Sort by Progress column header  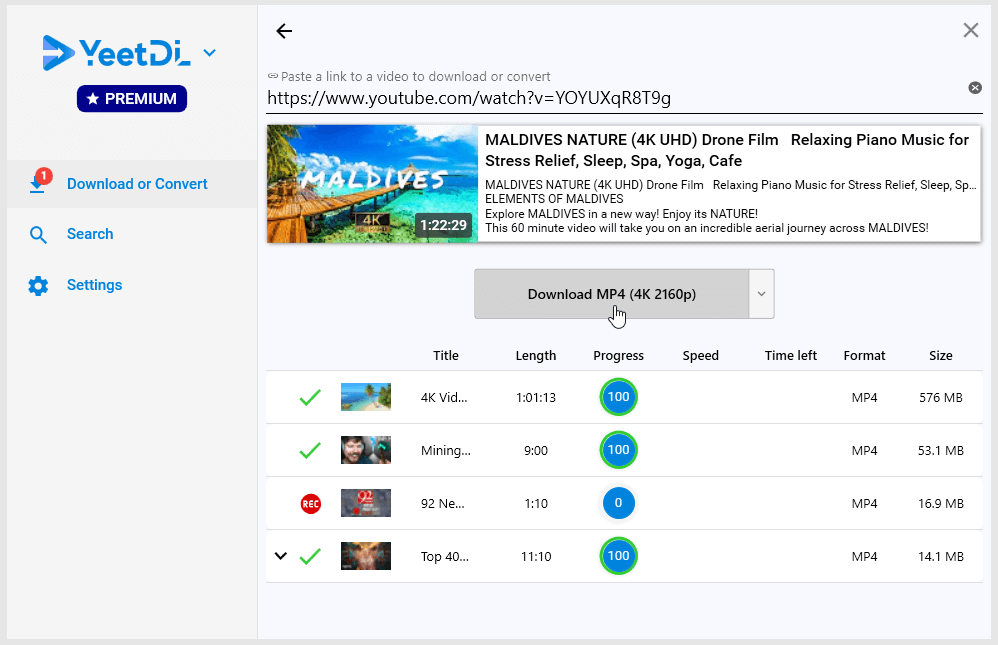coord(618,355)
